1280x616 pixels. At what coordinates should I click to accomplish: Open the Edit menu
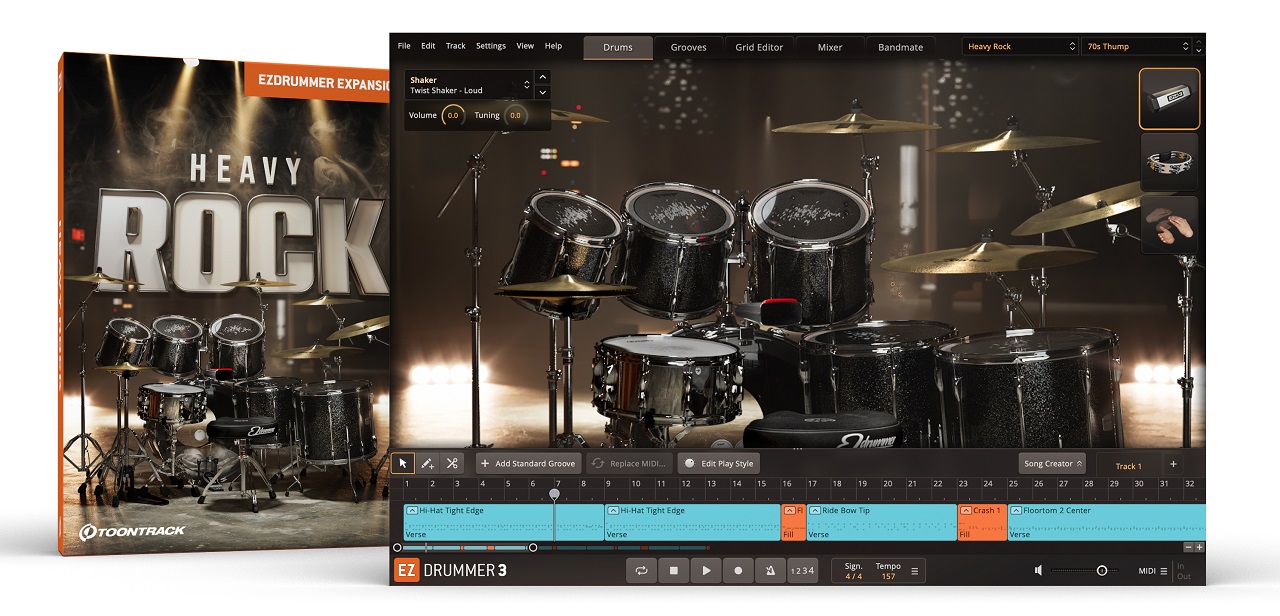(x=428, y=46)
